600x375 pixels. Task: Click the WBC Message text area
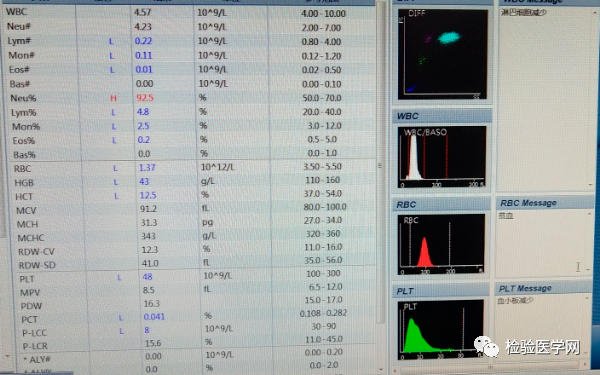[x=546, y=99]
